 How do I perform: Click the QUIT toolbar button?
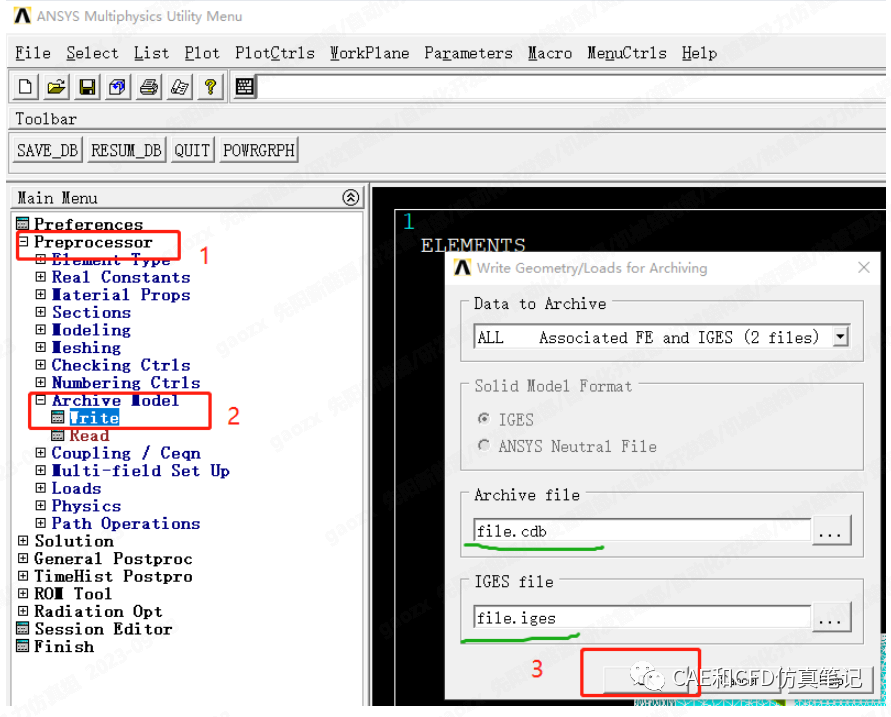coord(192,150)
